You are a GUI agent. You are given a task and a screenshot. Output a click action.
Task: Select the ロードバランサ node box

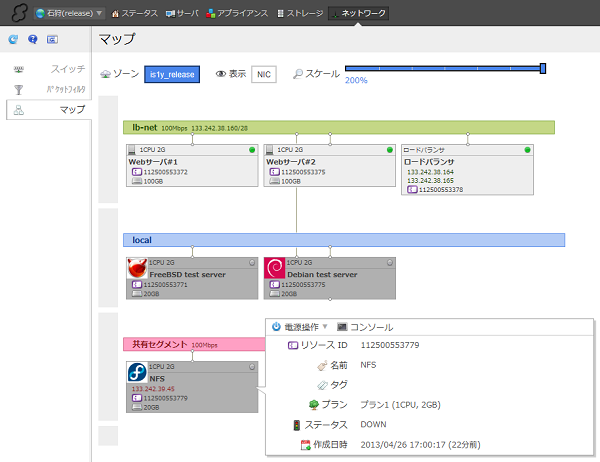466,169
